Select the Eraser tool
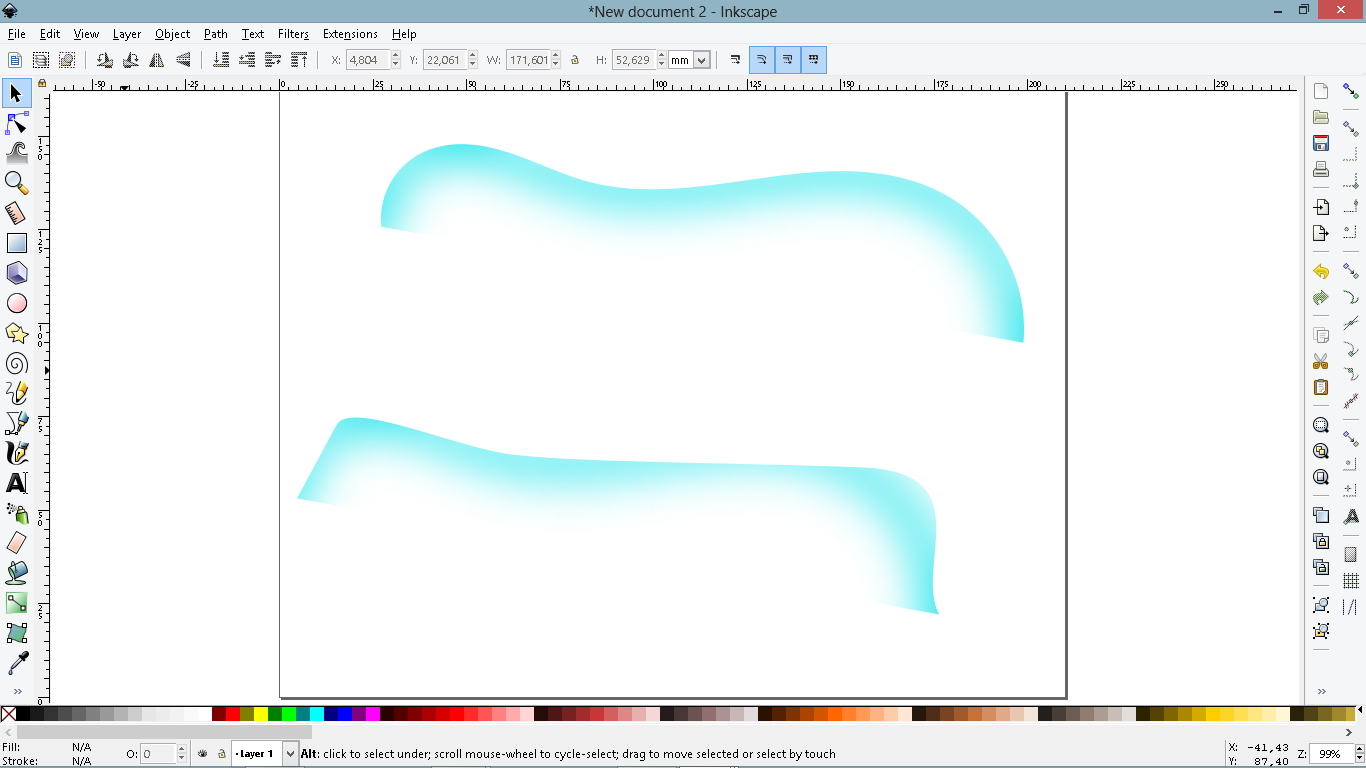 [x=16, y=543]
